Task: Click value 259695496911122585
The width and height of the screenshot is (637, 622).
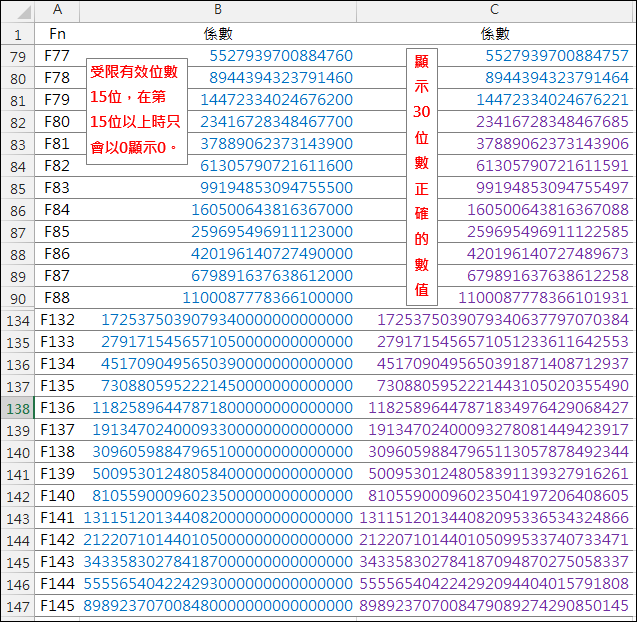Action: (548, 232)
